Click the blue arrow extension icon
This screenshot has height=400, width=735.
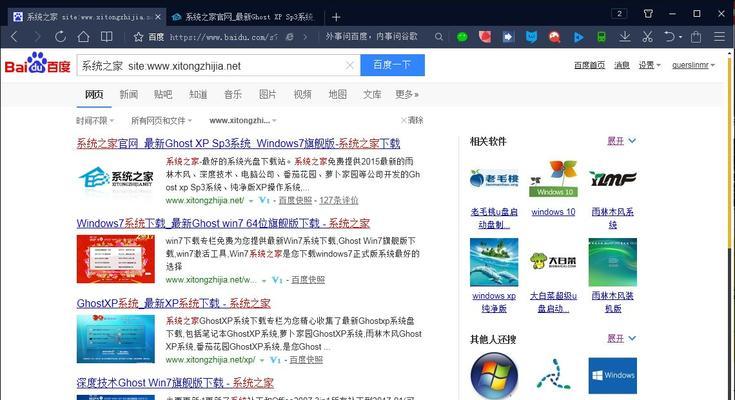coord(508,37)
